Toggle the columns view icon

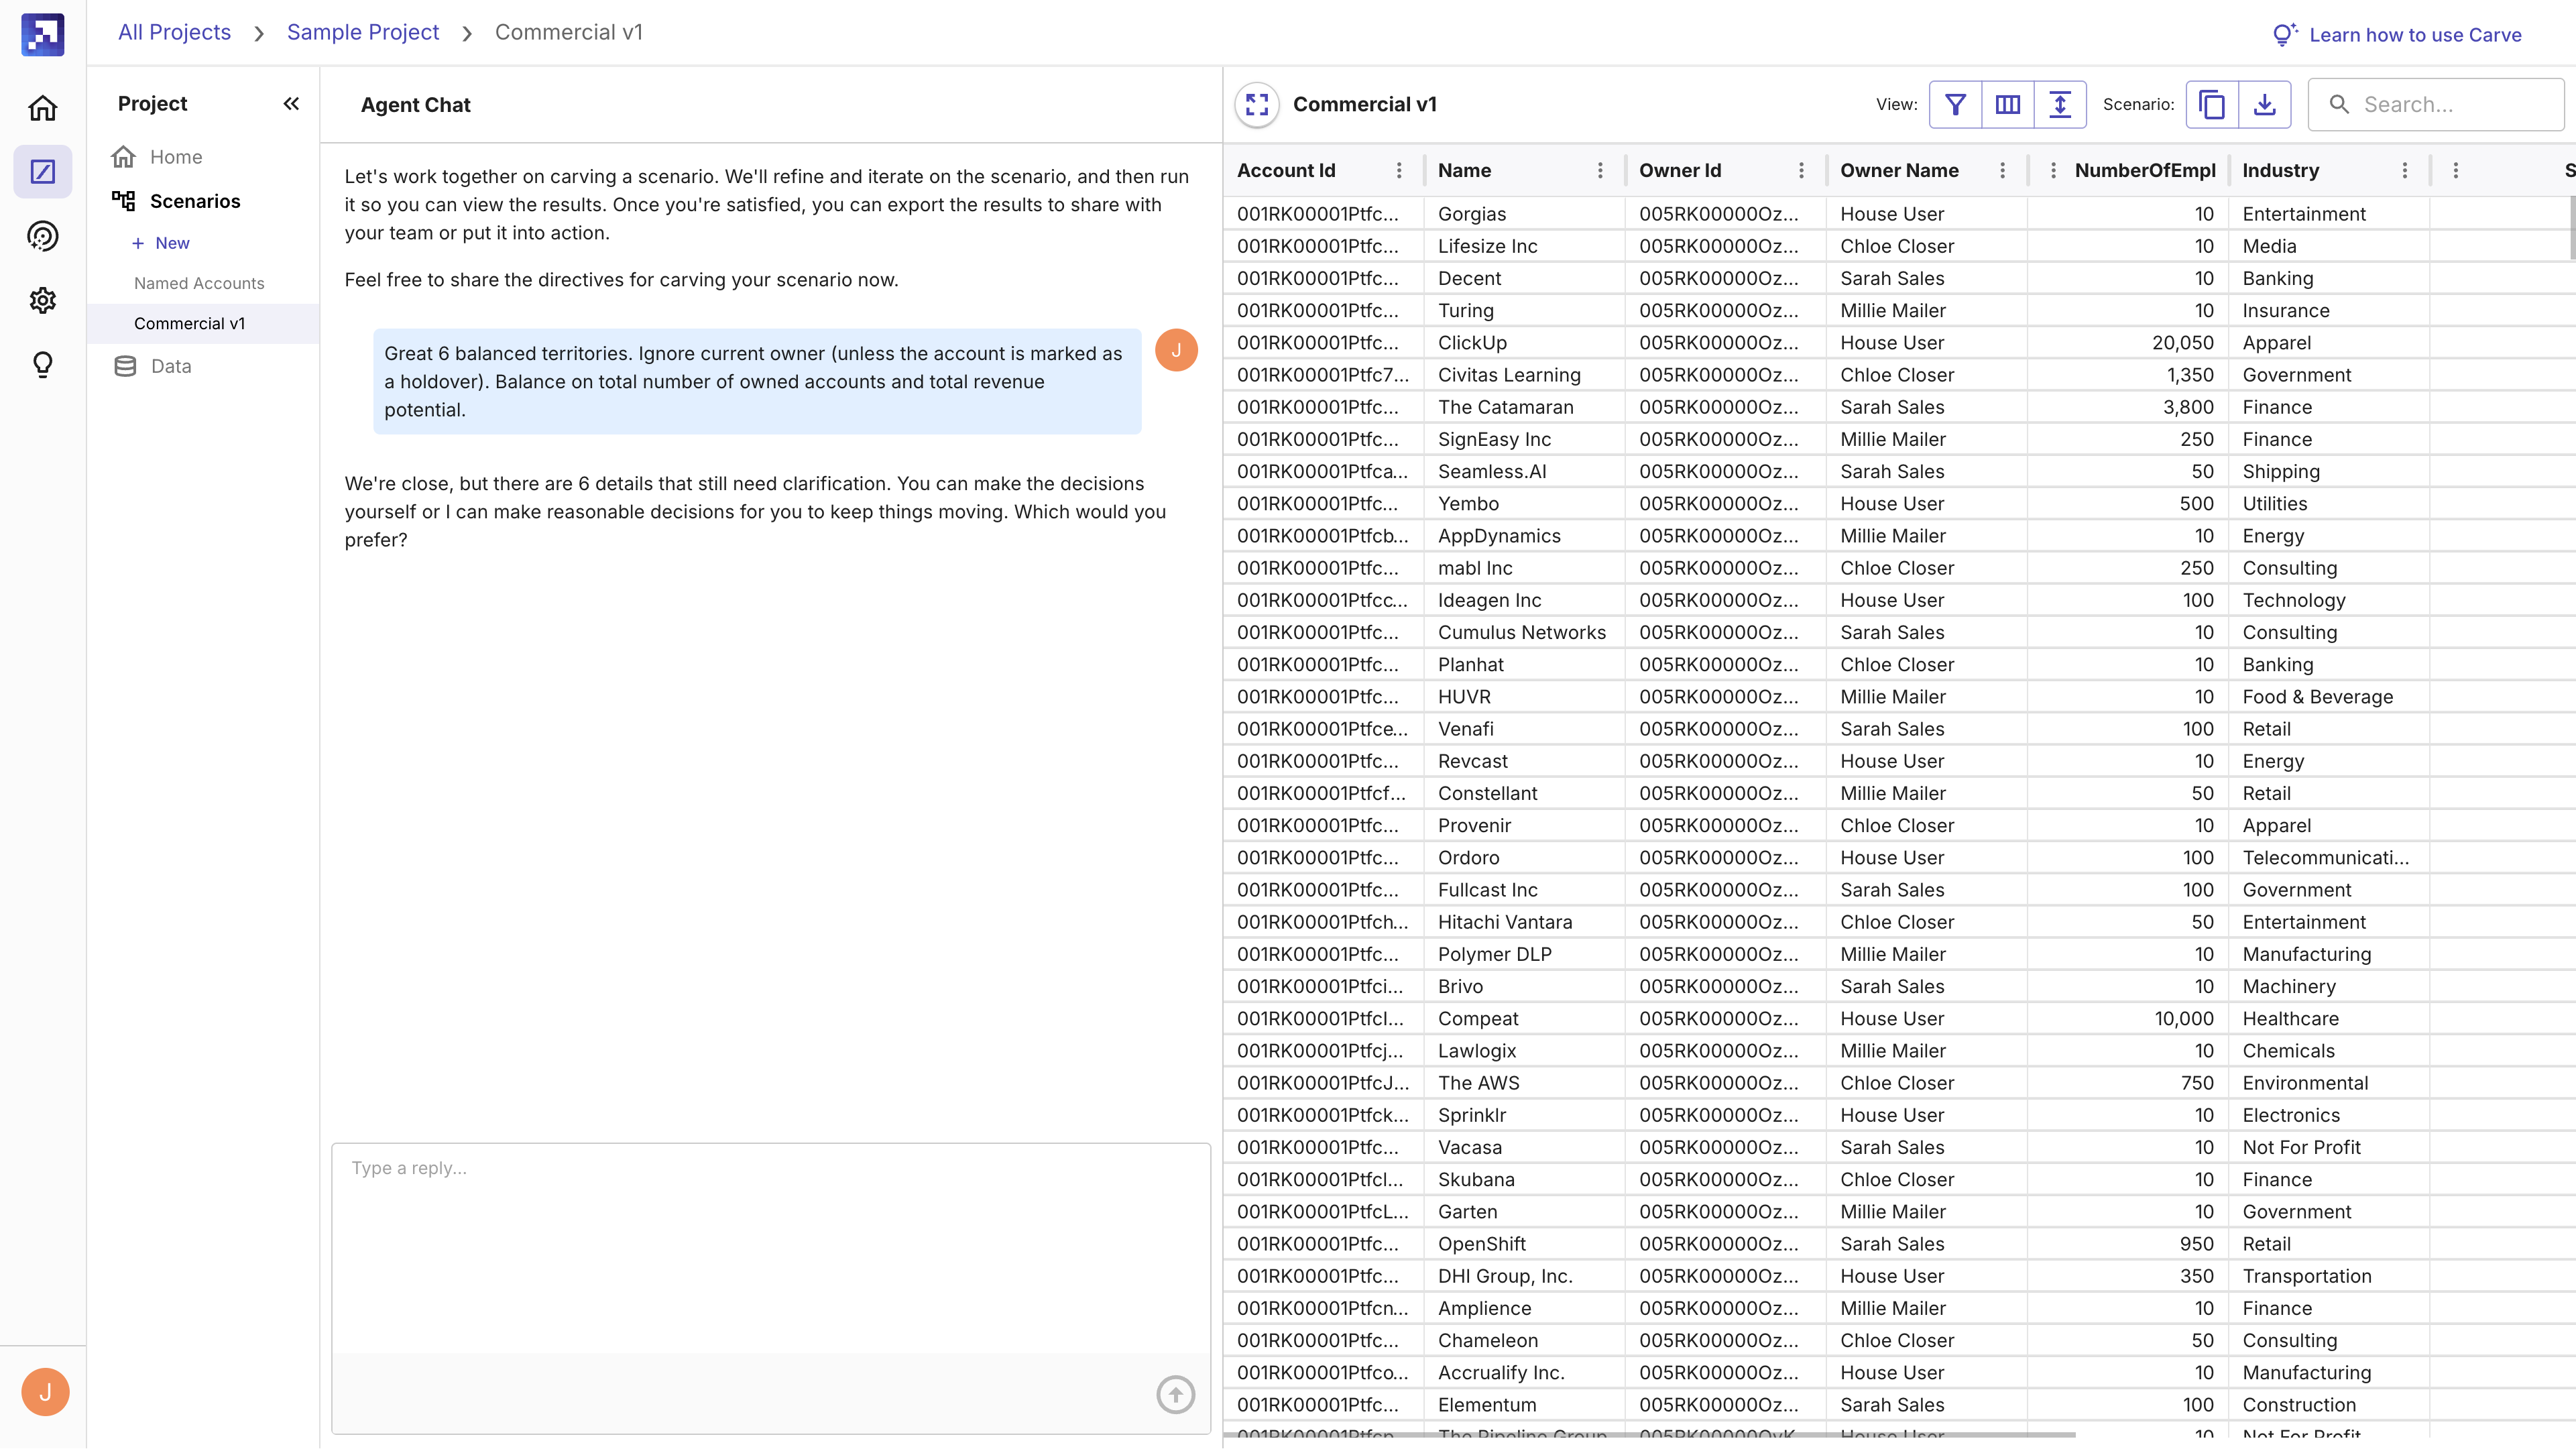[x=2007, y=104]
